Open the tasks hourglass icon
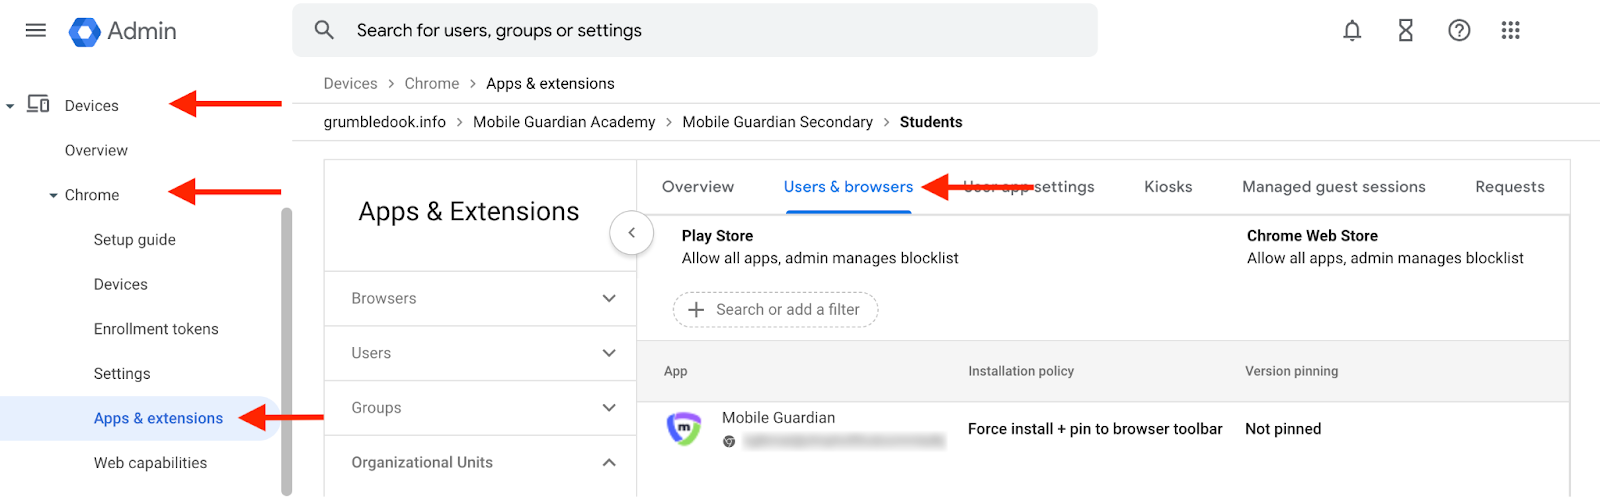Screen dimensions: 1600x497 tap(1405, 31)
